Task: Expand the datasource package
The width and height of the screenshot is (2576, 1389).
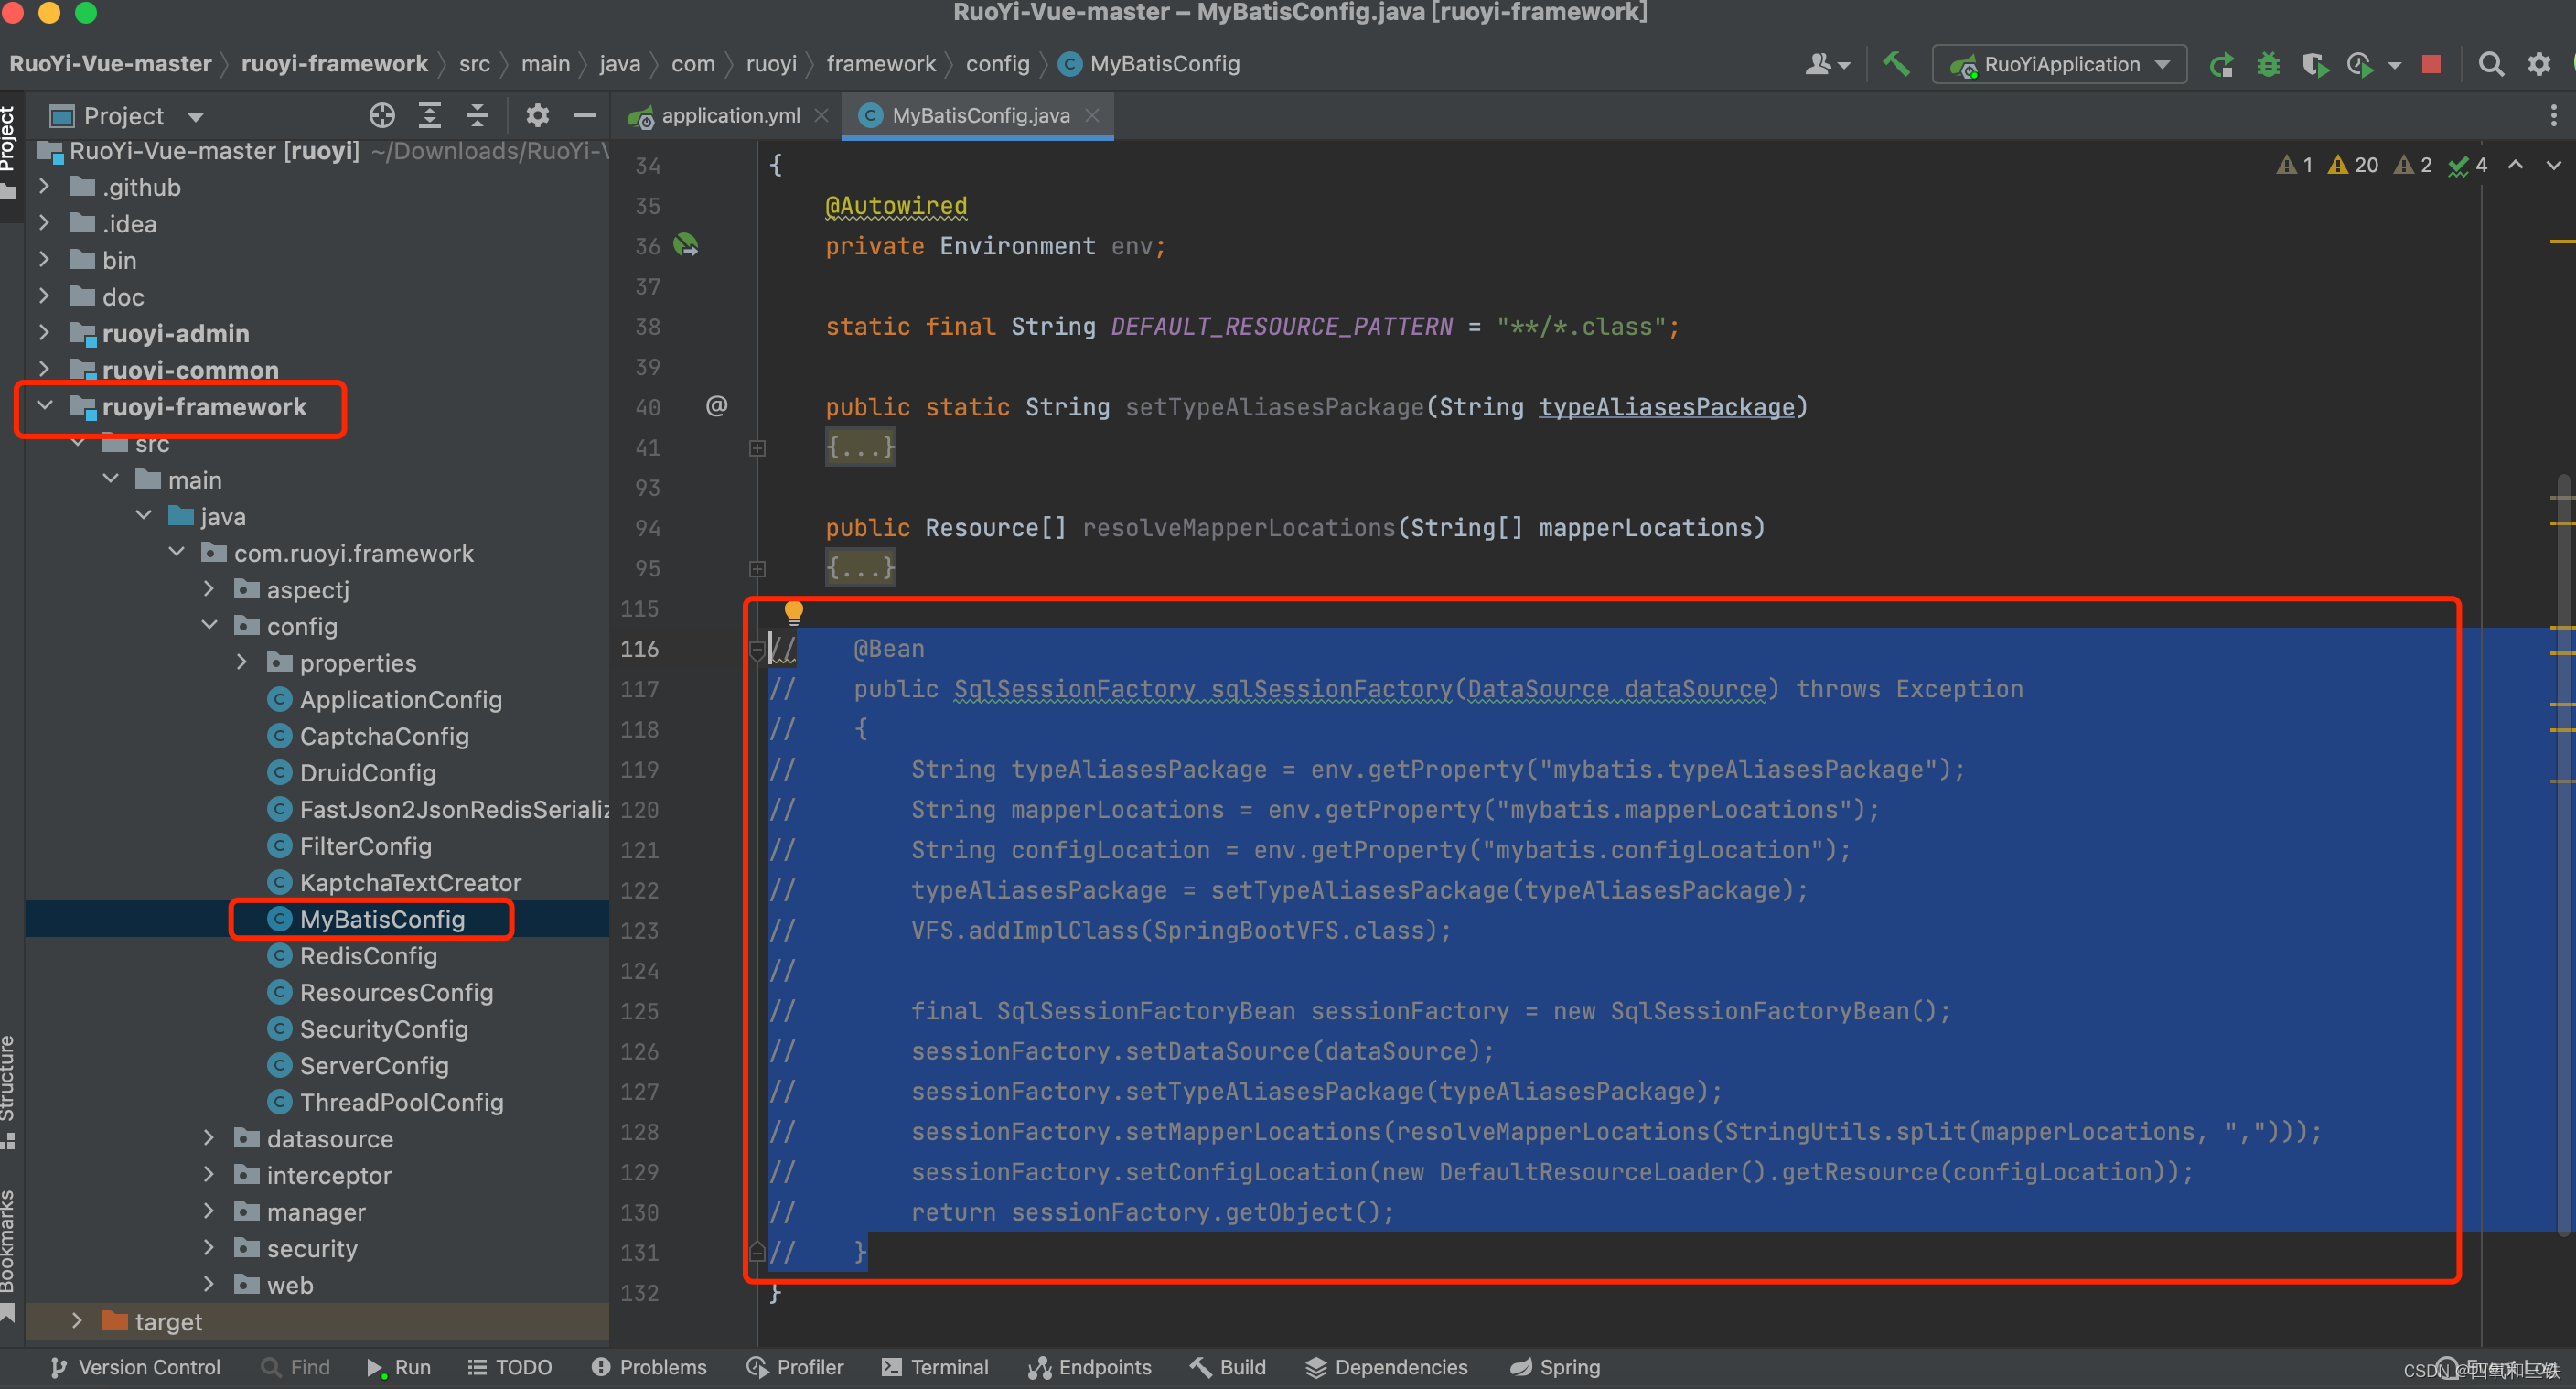Action: point(209,1138)
